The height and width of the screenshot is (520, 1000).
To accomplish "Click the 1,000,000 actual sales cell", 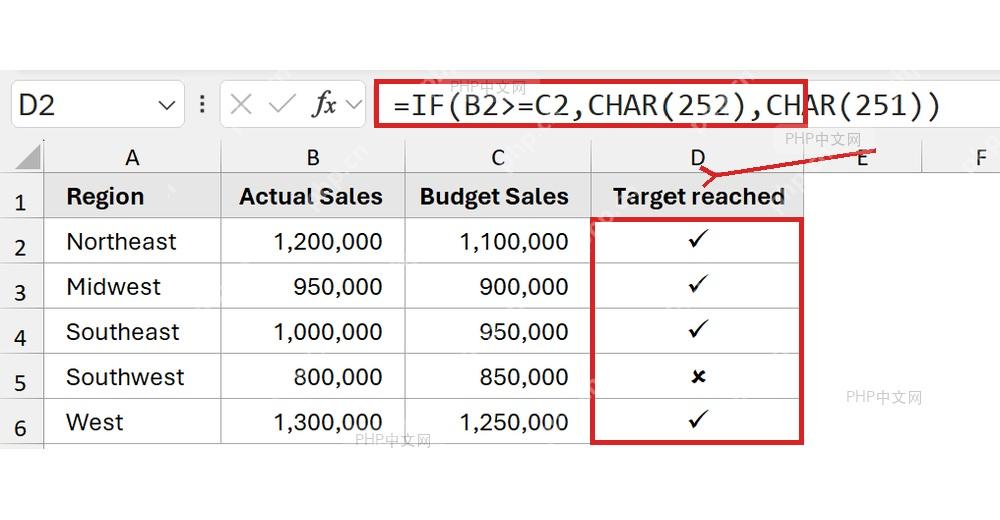I will pos(312,332).
